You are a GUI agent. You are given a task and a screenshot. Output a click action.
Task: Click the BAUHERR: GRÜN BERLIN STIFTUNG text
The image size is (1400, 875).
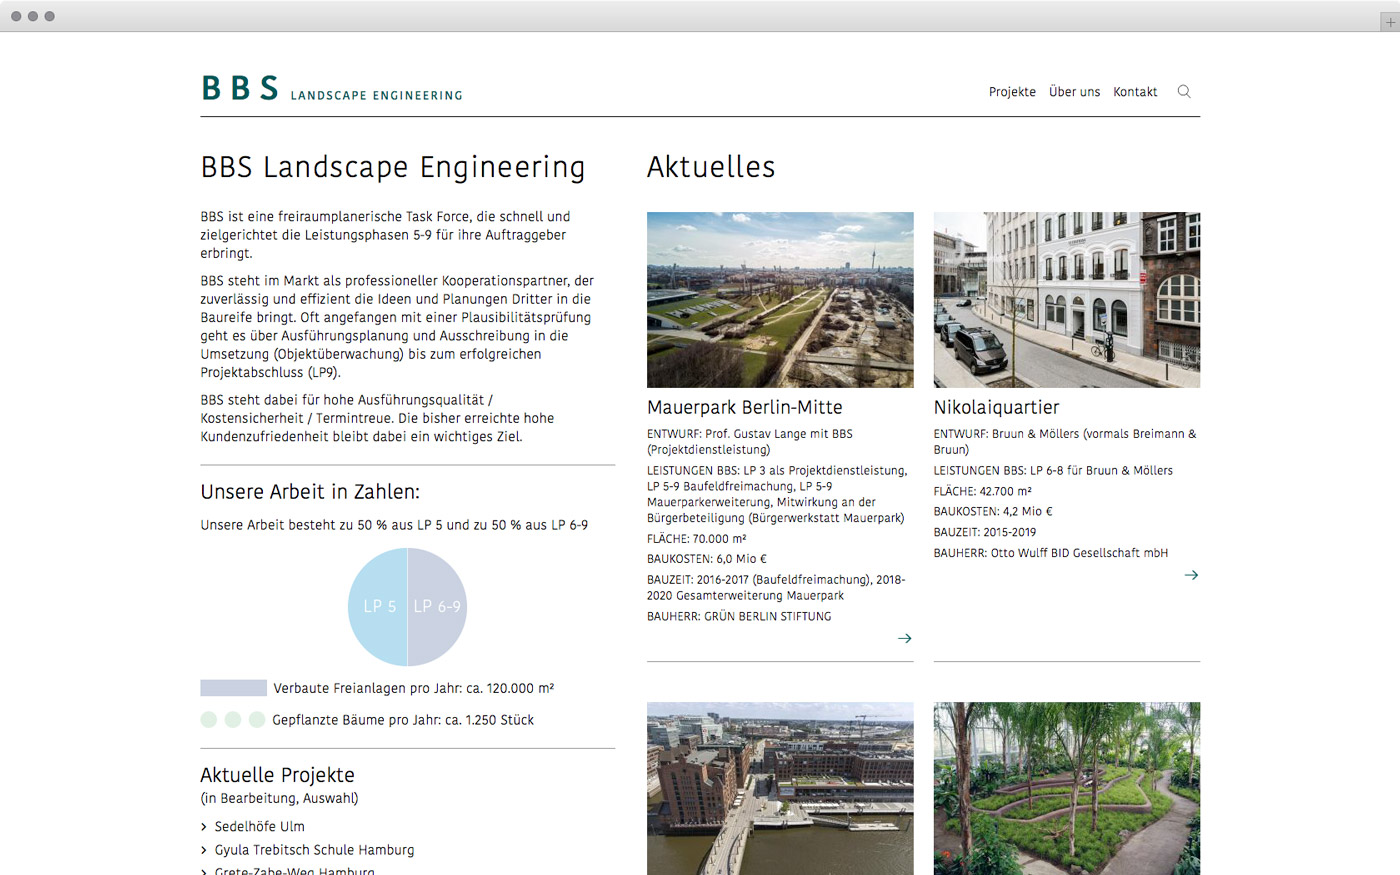pos(739,616)
